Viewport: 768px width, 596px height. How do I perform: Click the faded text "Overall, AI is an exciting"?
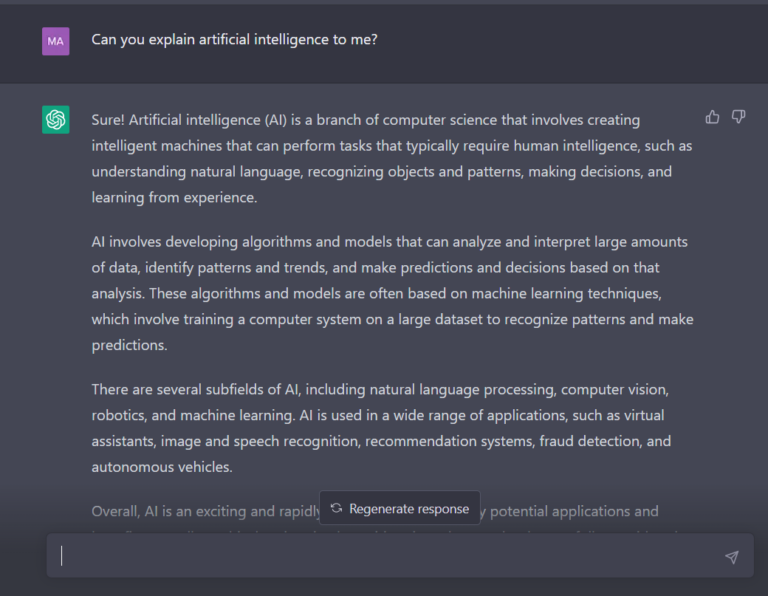(x=206, y=511)
